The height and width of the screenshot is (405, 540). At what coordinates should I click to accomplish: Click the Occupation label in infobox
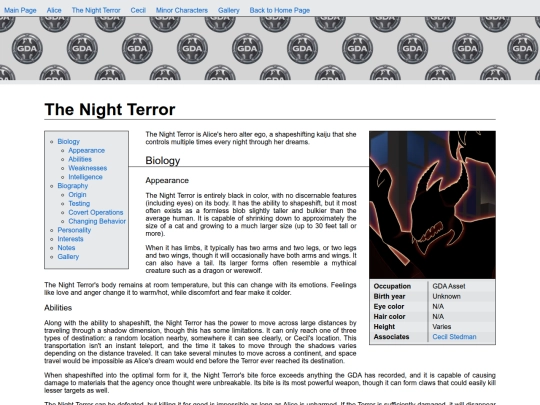coord(392,286)
